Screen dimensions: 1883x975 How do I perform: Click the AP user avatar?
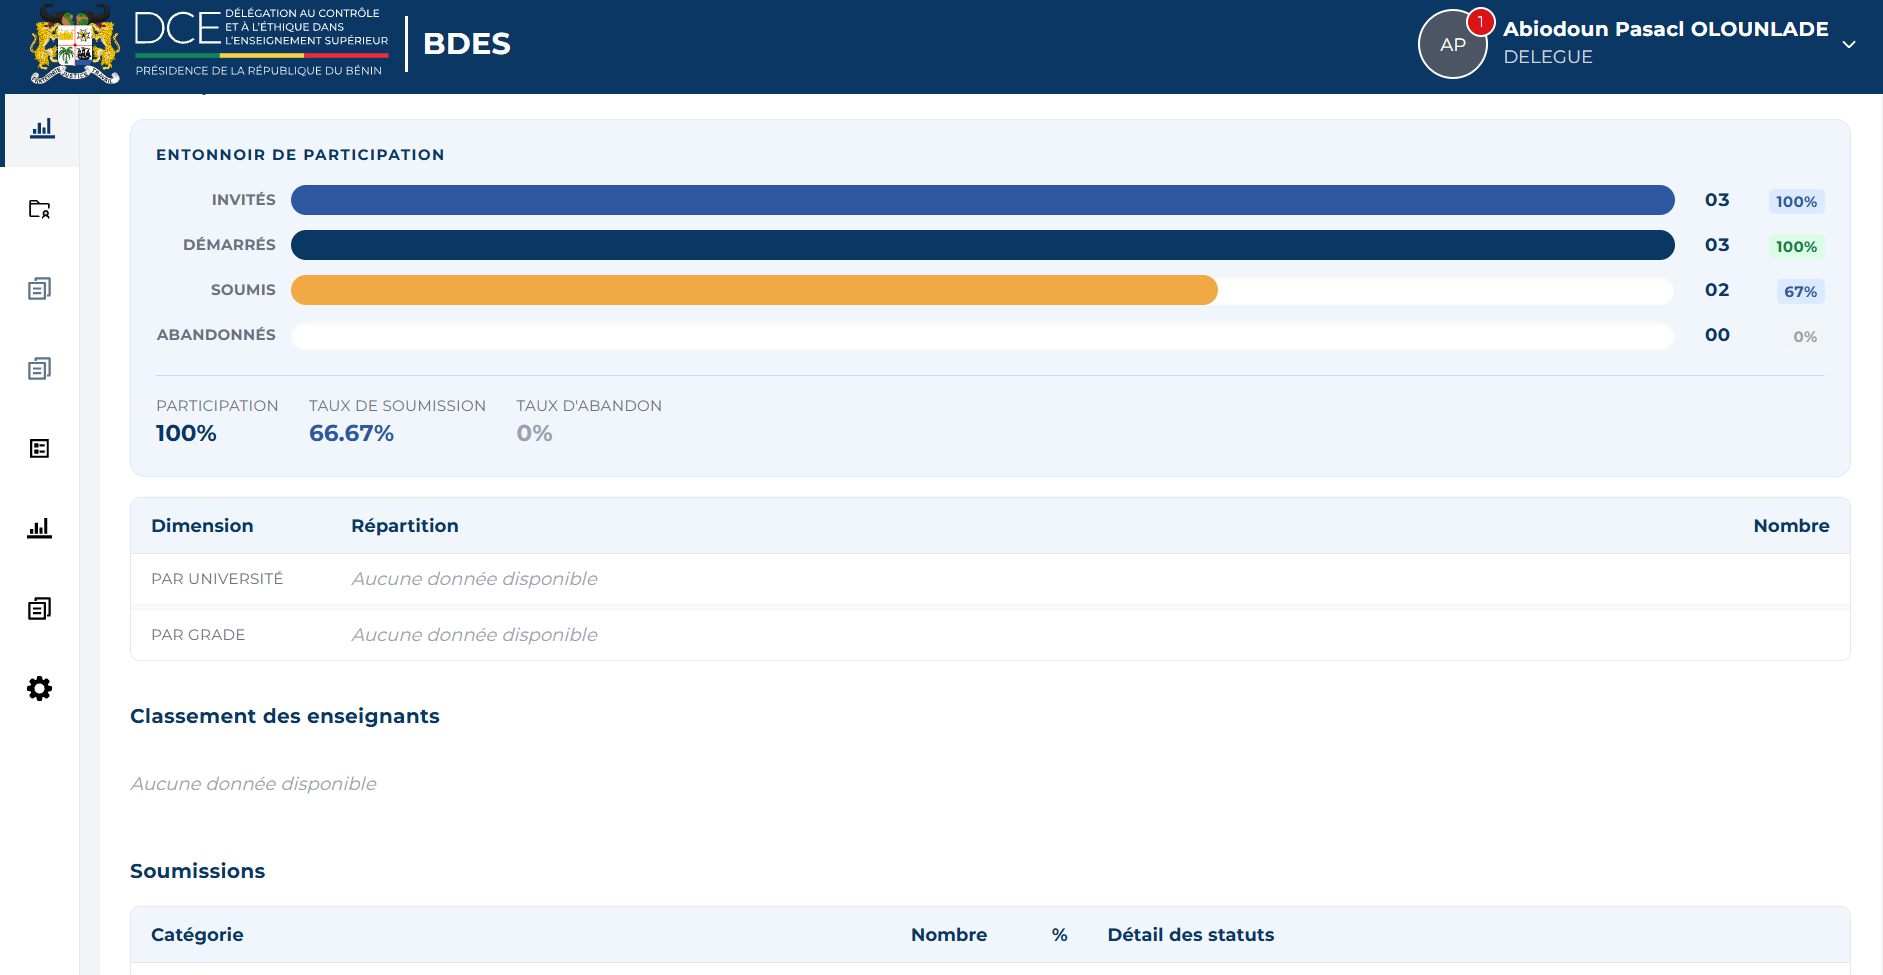pos(1452,44)
